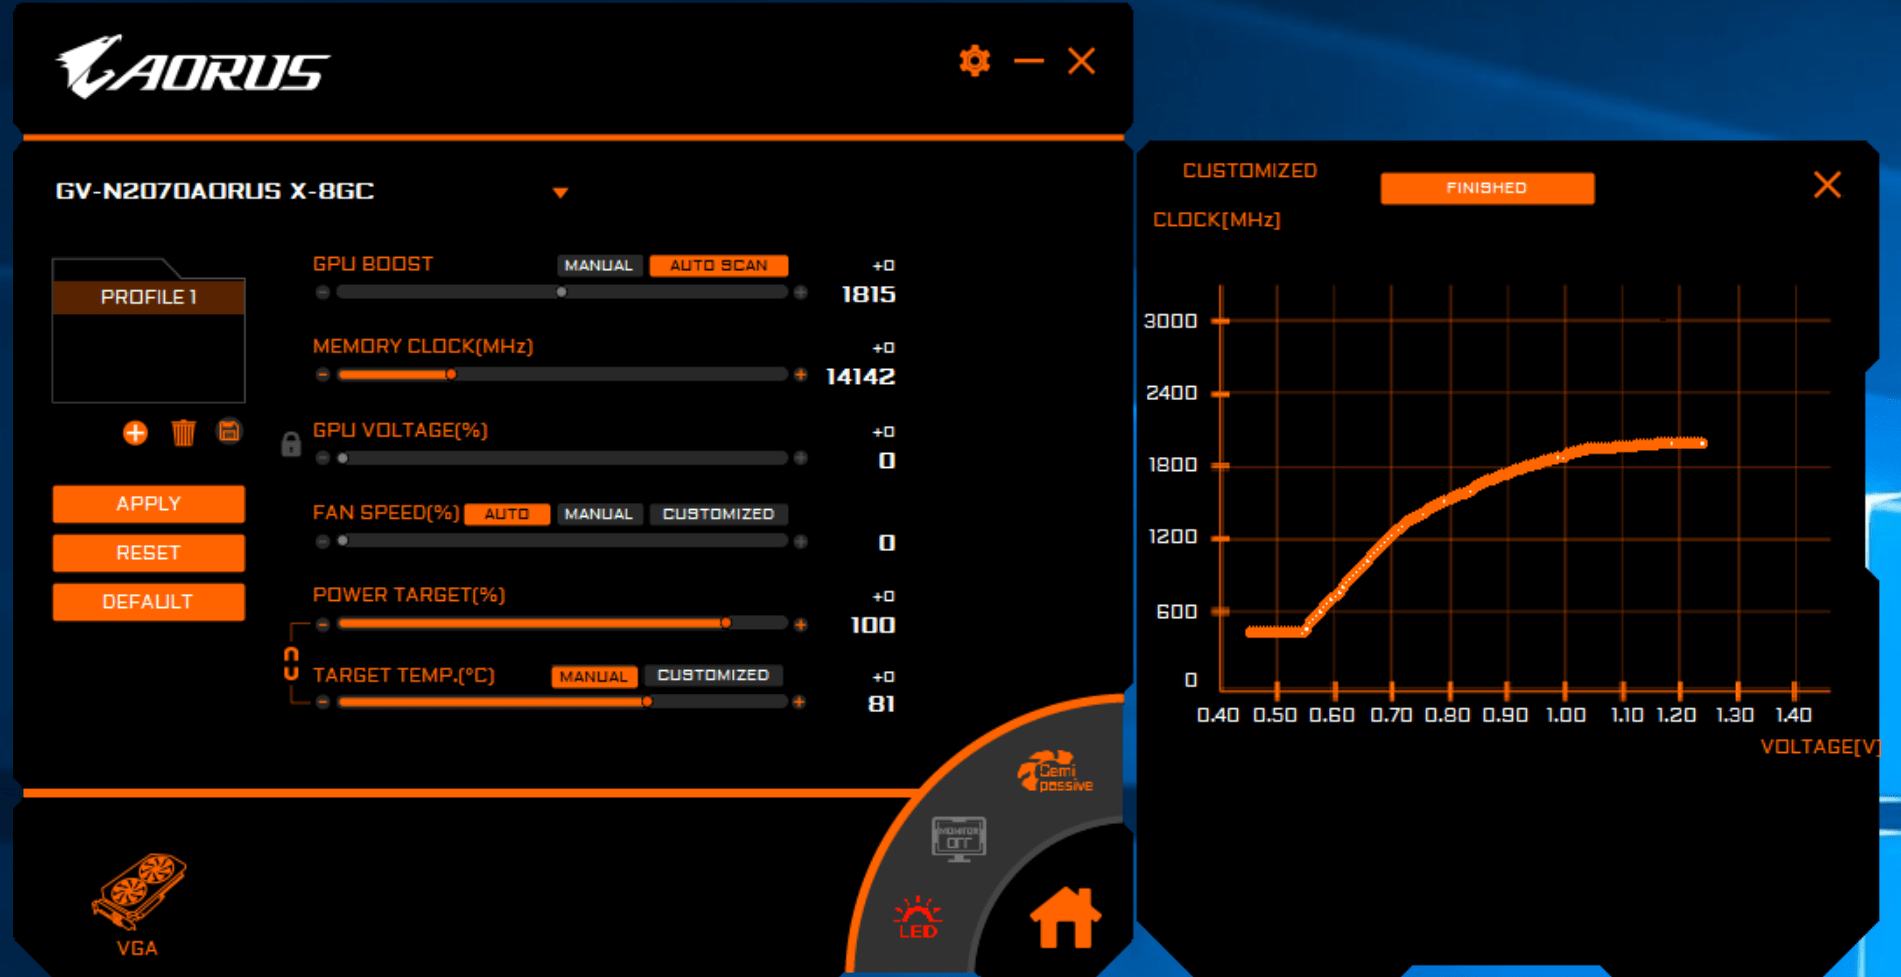
Task: Restore defaults with the DEFAULT button
Action: [x=148, y=601]
